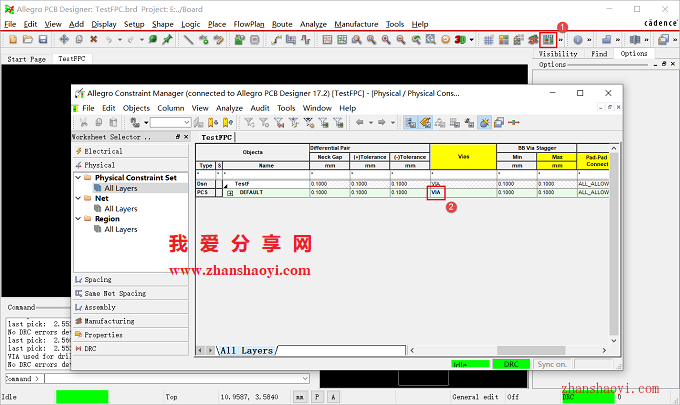Image resolution: width=680 pixels, height=405 pixels.
Task: Select All Layers under Net
Action: coord(121,209)
